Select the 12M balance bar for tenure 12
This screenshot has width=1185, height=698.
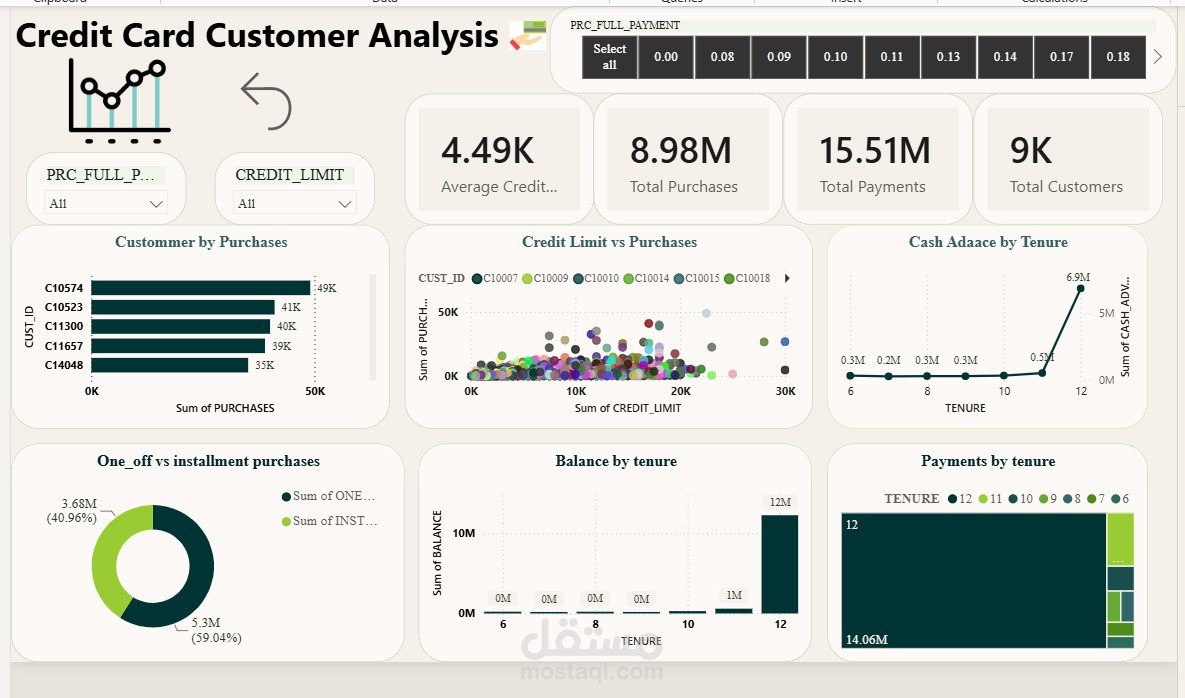pyautogui.click(x=780, y=564)
